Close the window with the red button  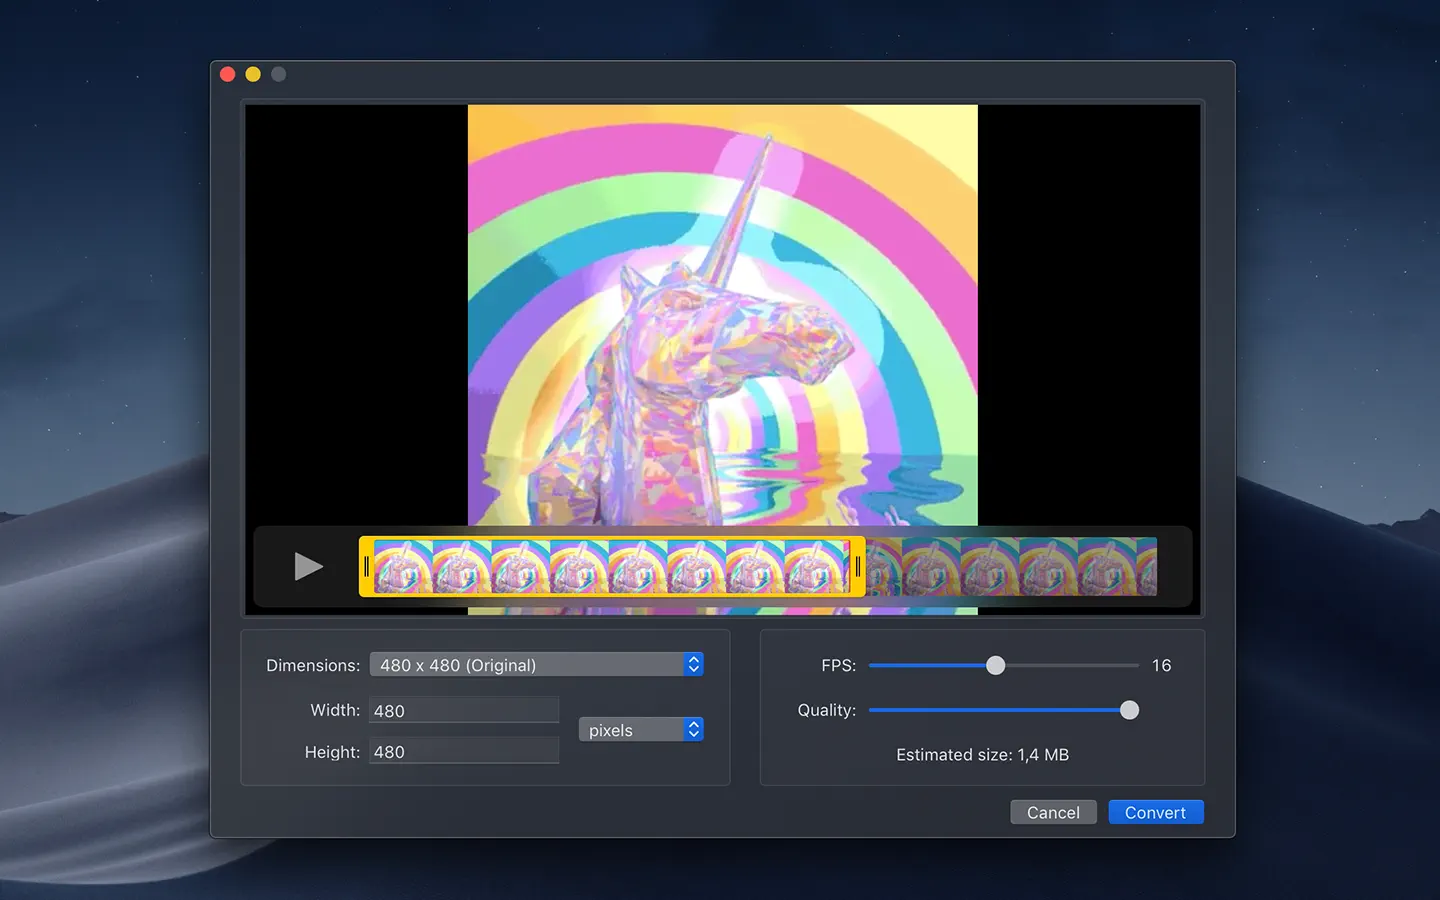228,74
